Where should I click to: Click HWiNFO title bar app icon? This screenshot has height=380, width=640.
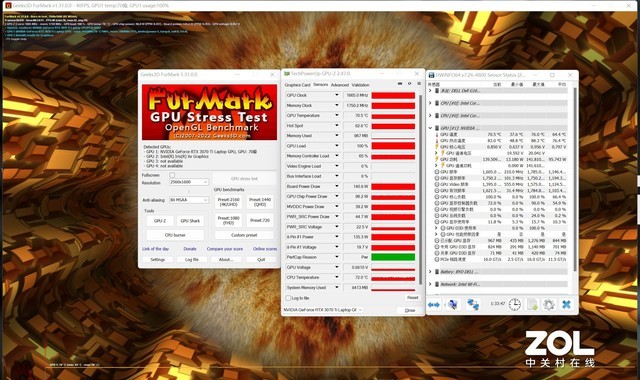pyautogui.click(x=431, y=75)
